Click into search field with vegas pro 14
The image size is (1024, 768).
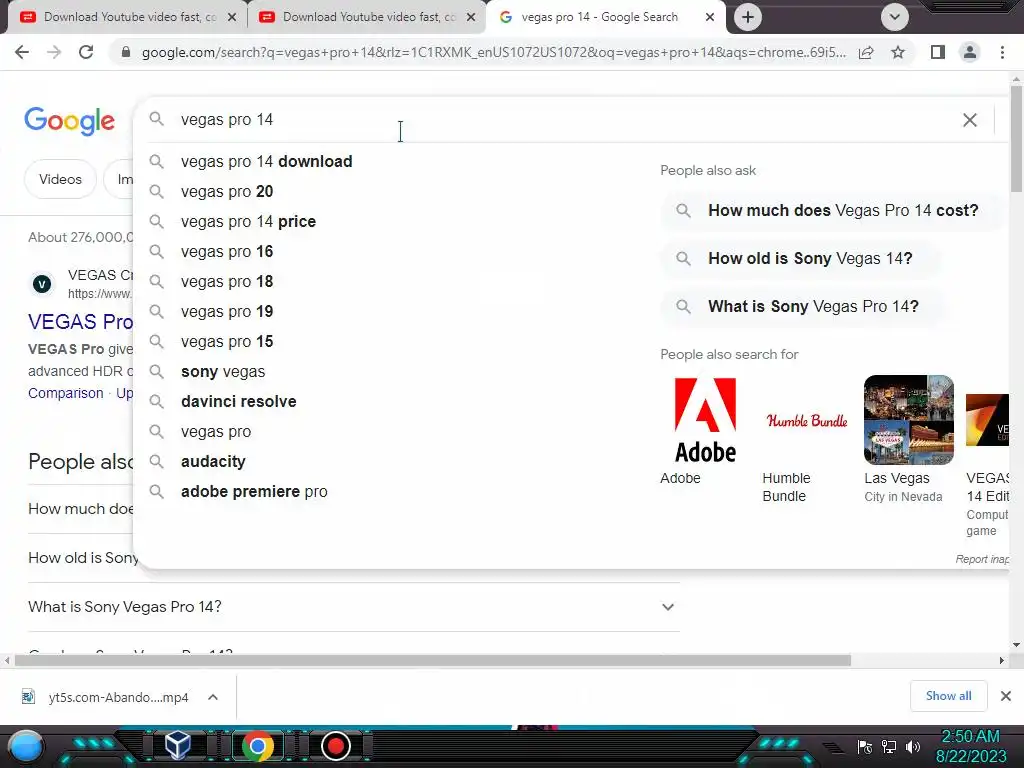click(x=562, y=120)
